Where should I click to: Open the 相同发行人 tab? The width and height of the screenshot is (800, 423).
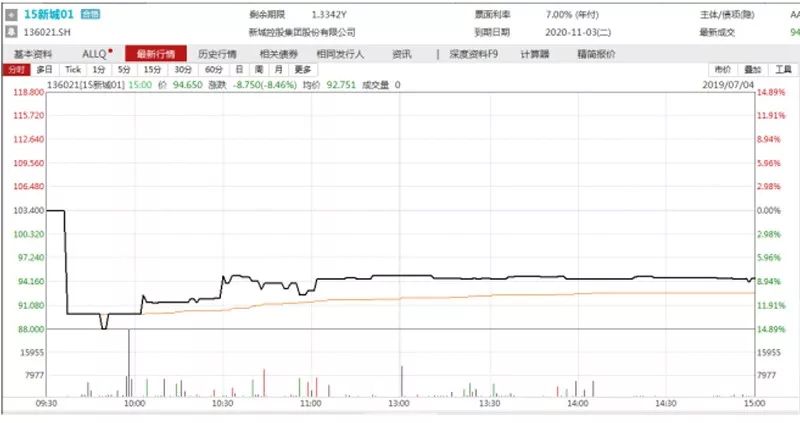[340, 54]
